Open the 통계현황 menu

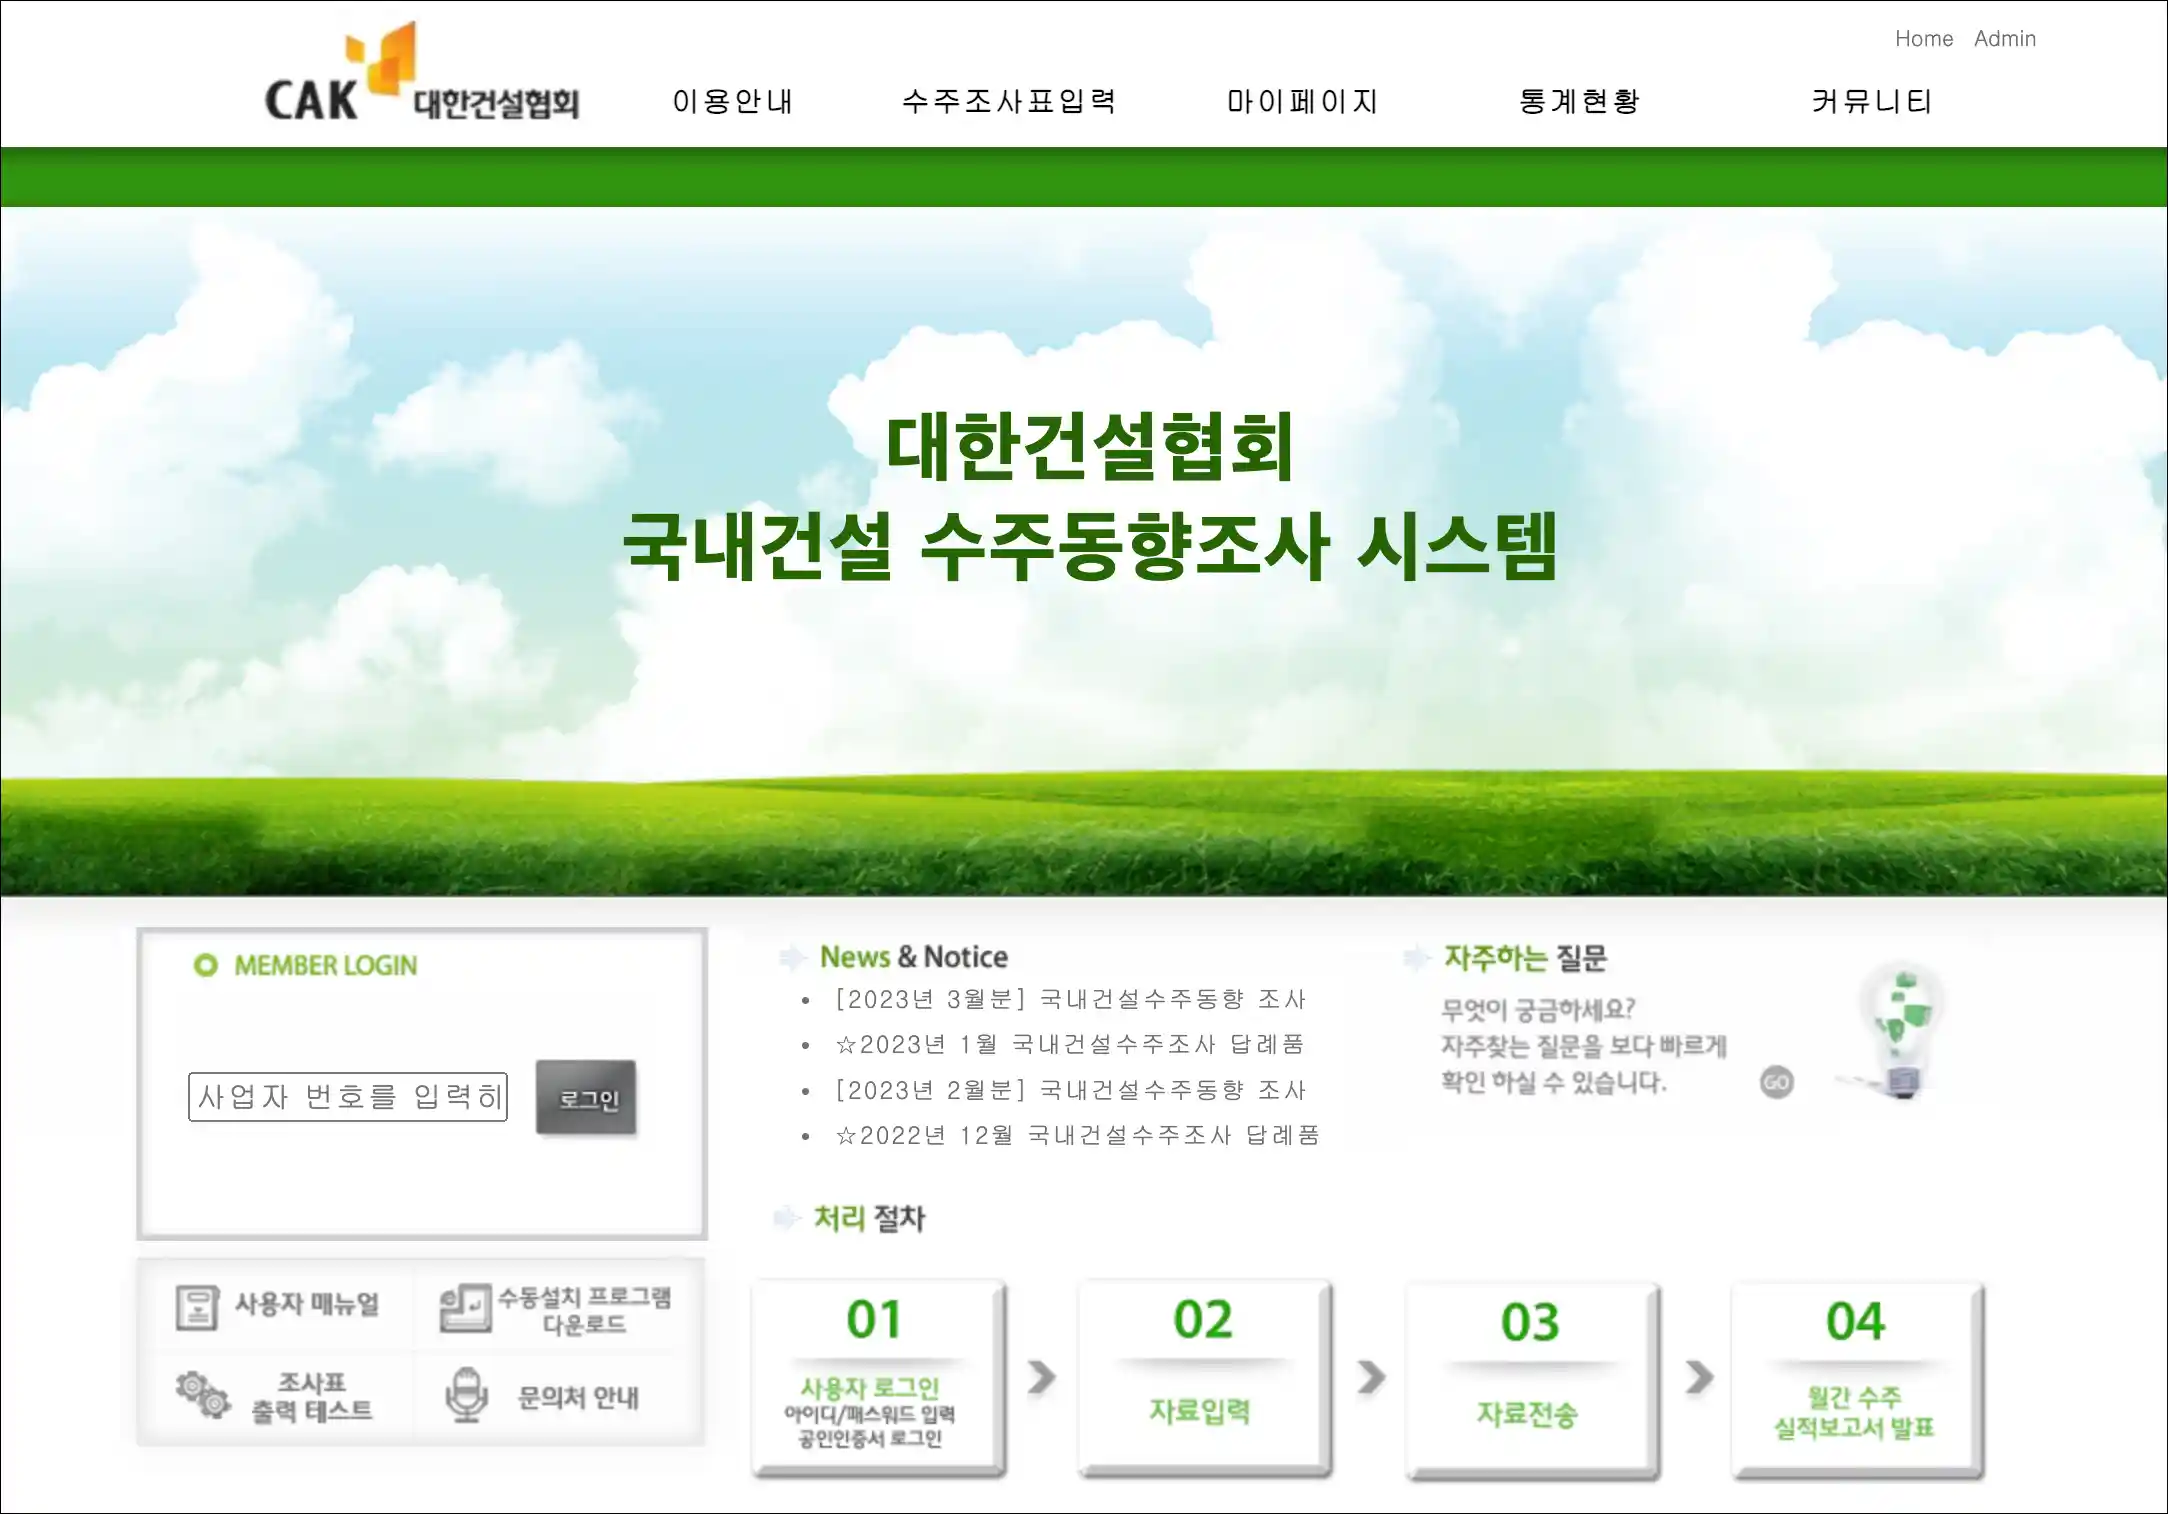[x=1579, y=102]
